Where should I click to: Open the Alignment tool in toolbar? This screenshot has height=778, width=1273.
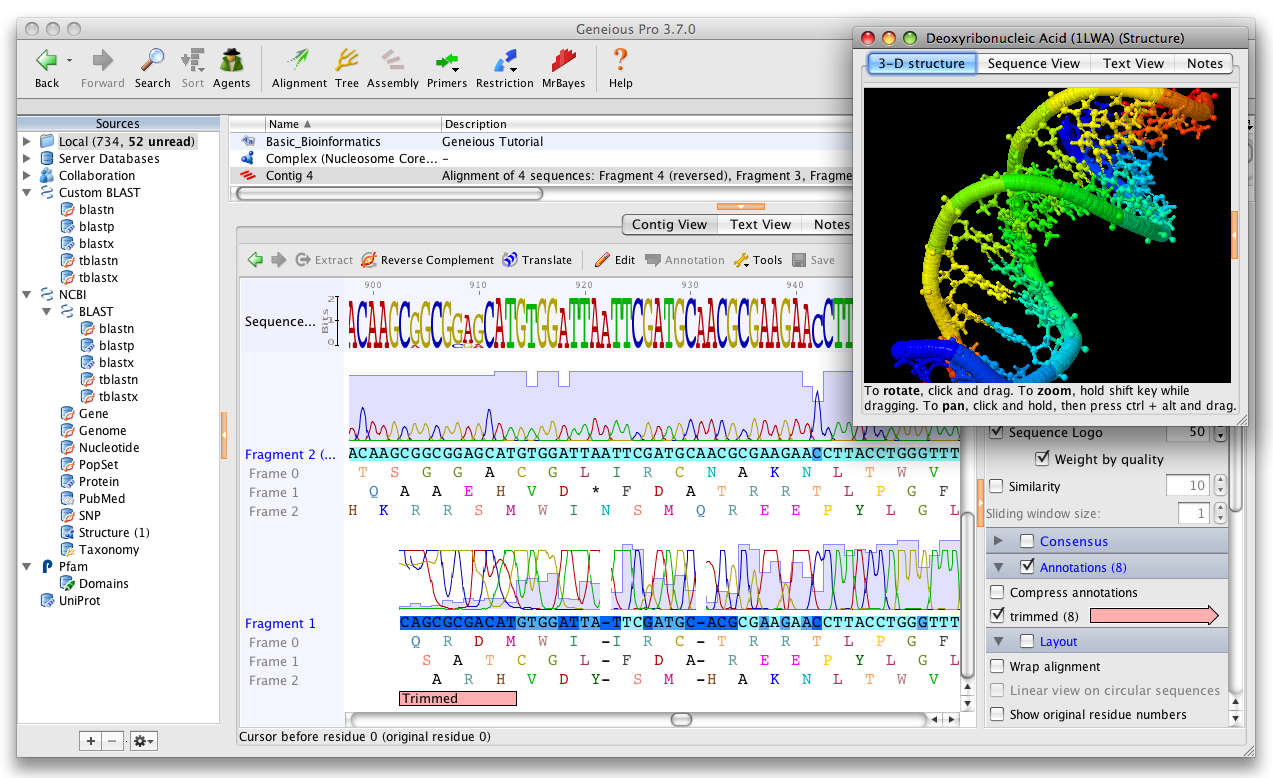click(x=298, y=67)
